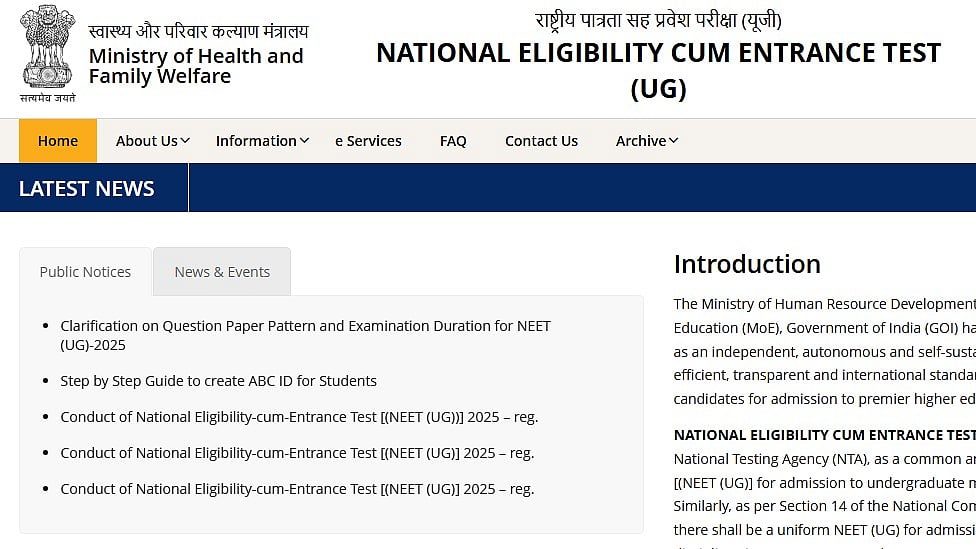Open the Home menu item

pos(58,141)
